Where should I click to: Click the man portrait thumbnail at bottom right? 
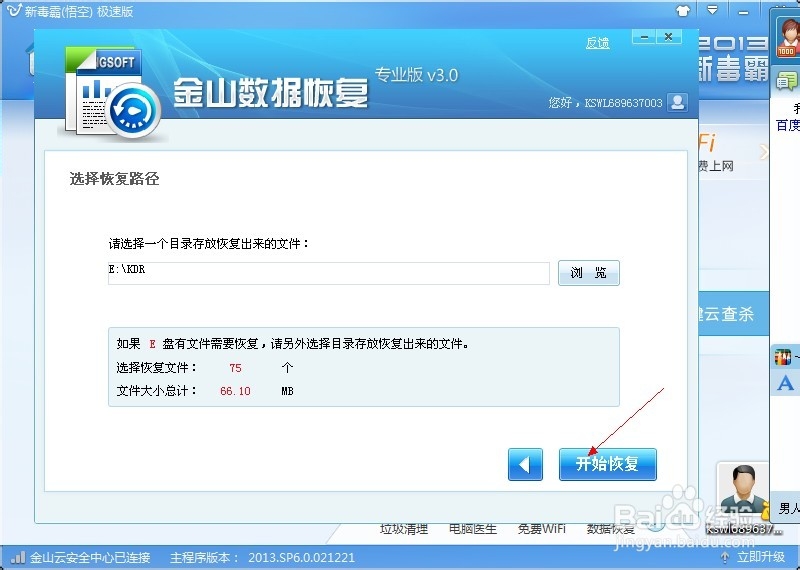[743, 490]
